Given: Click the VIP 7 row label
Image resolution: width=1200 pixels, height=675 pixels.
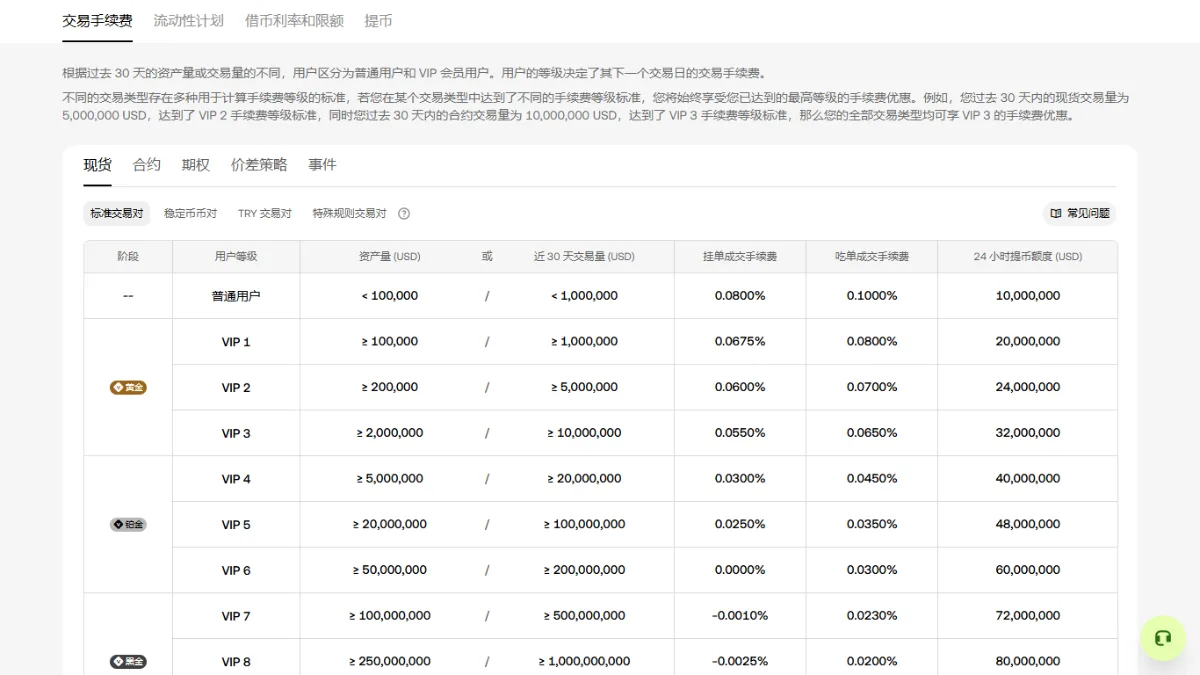Looking at the screenshot, I should pos(236,616).
